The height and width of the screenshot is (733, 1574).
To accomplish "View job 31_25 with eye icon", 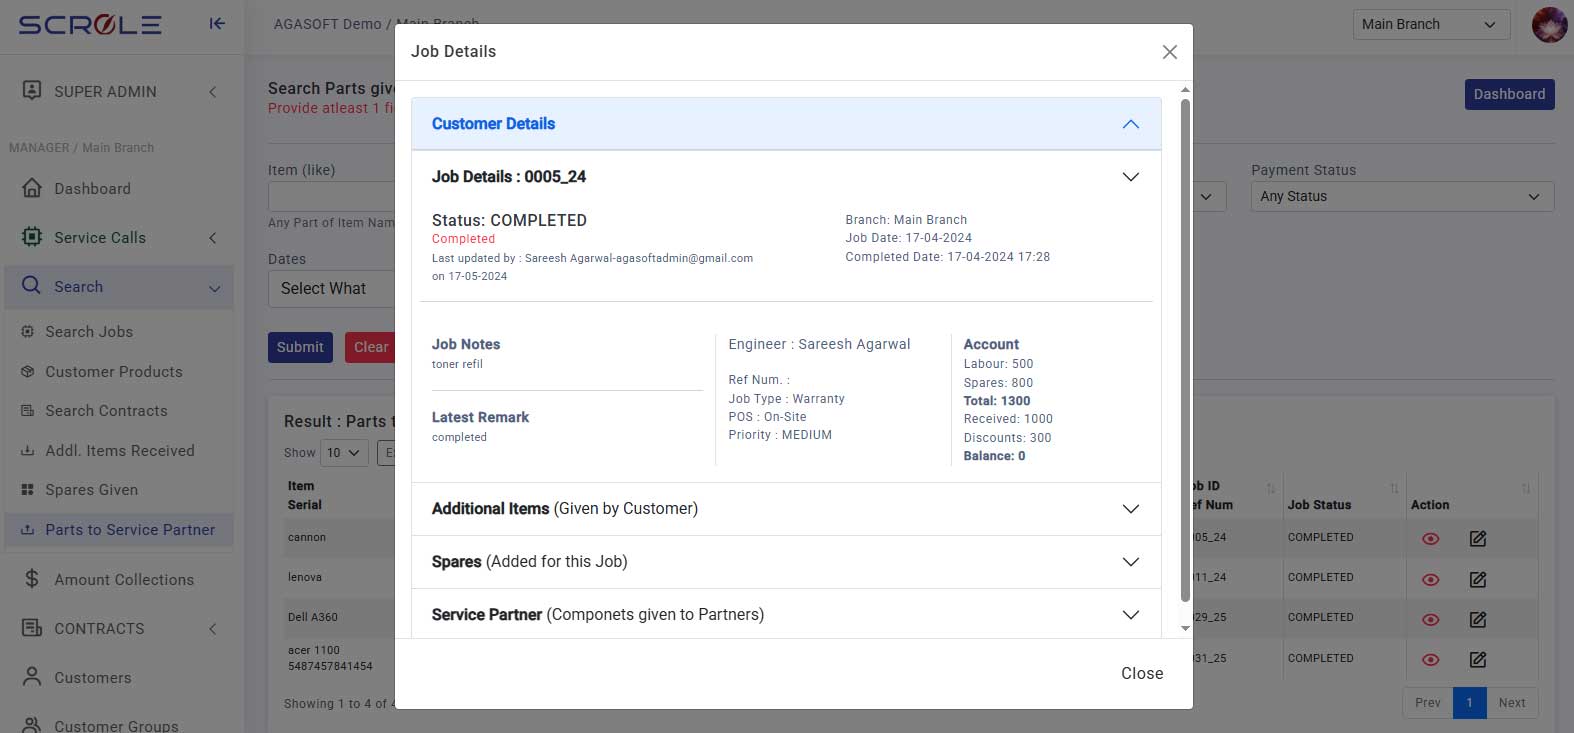I will [x=1430, y=660].
